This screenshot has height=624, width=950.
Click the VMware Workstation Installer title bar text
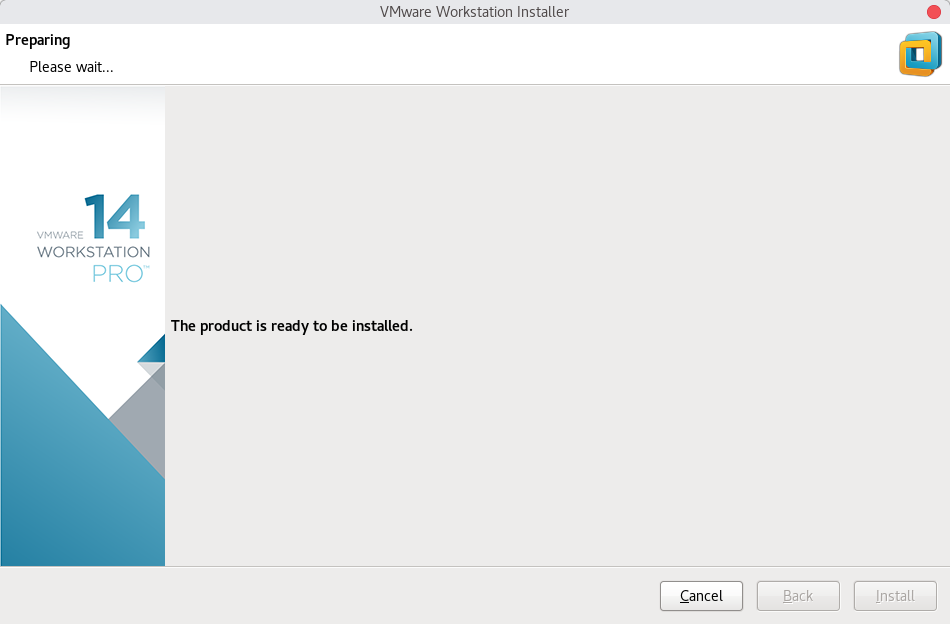pyautogui.click(x=474, y=12)
